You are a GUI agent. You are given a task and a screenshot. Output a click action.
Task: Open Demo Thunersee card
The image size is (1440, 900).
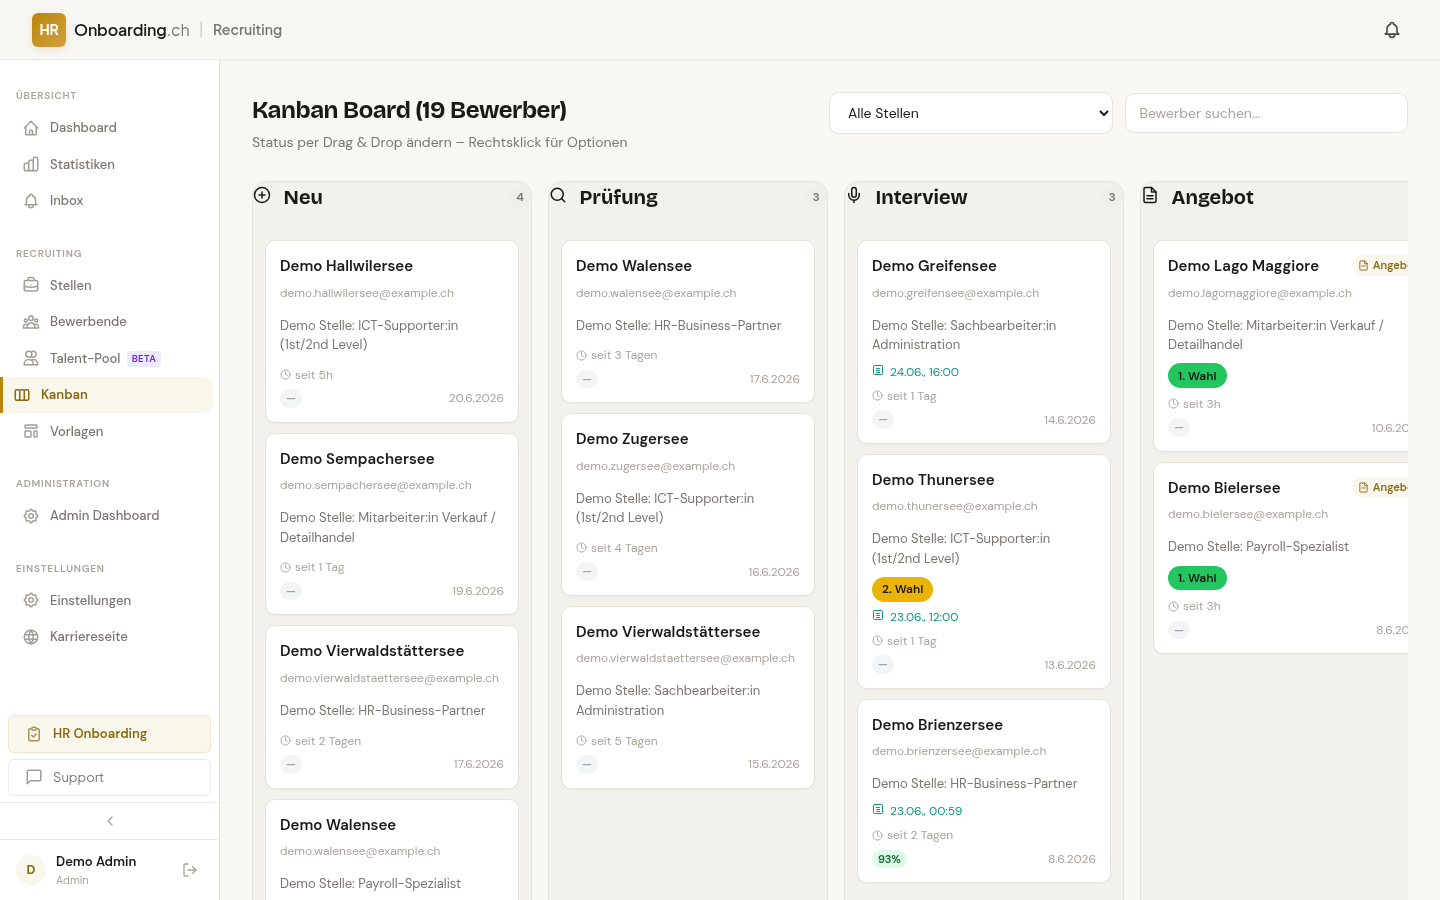(x=984, y=572)
